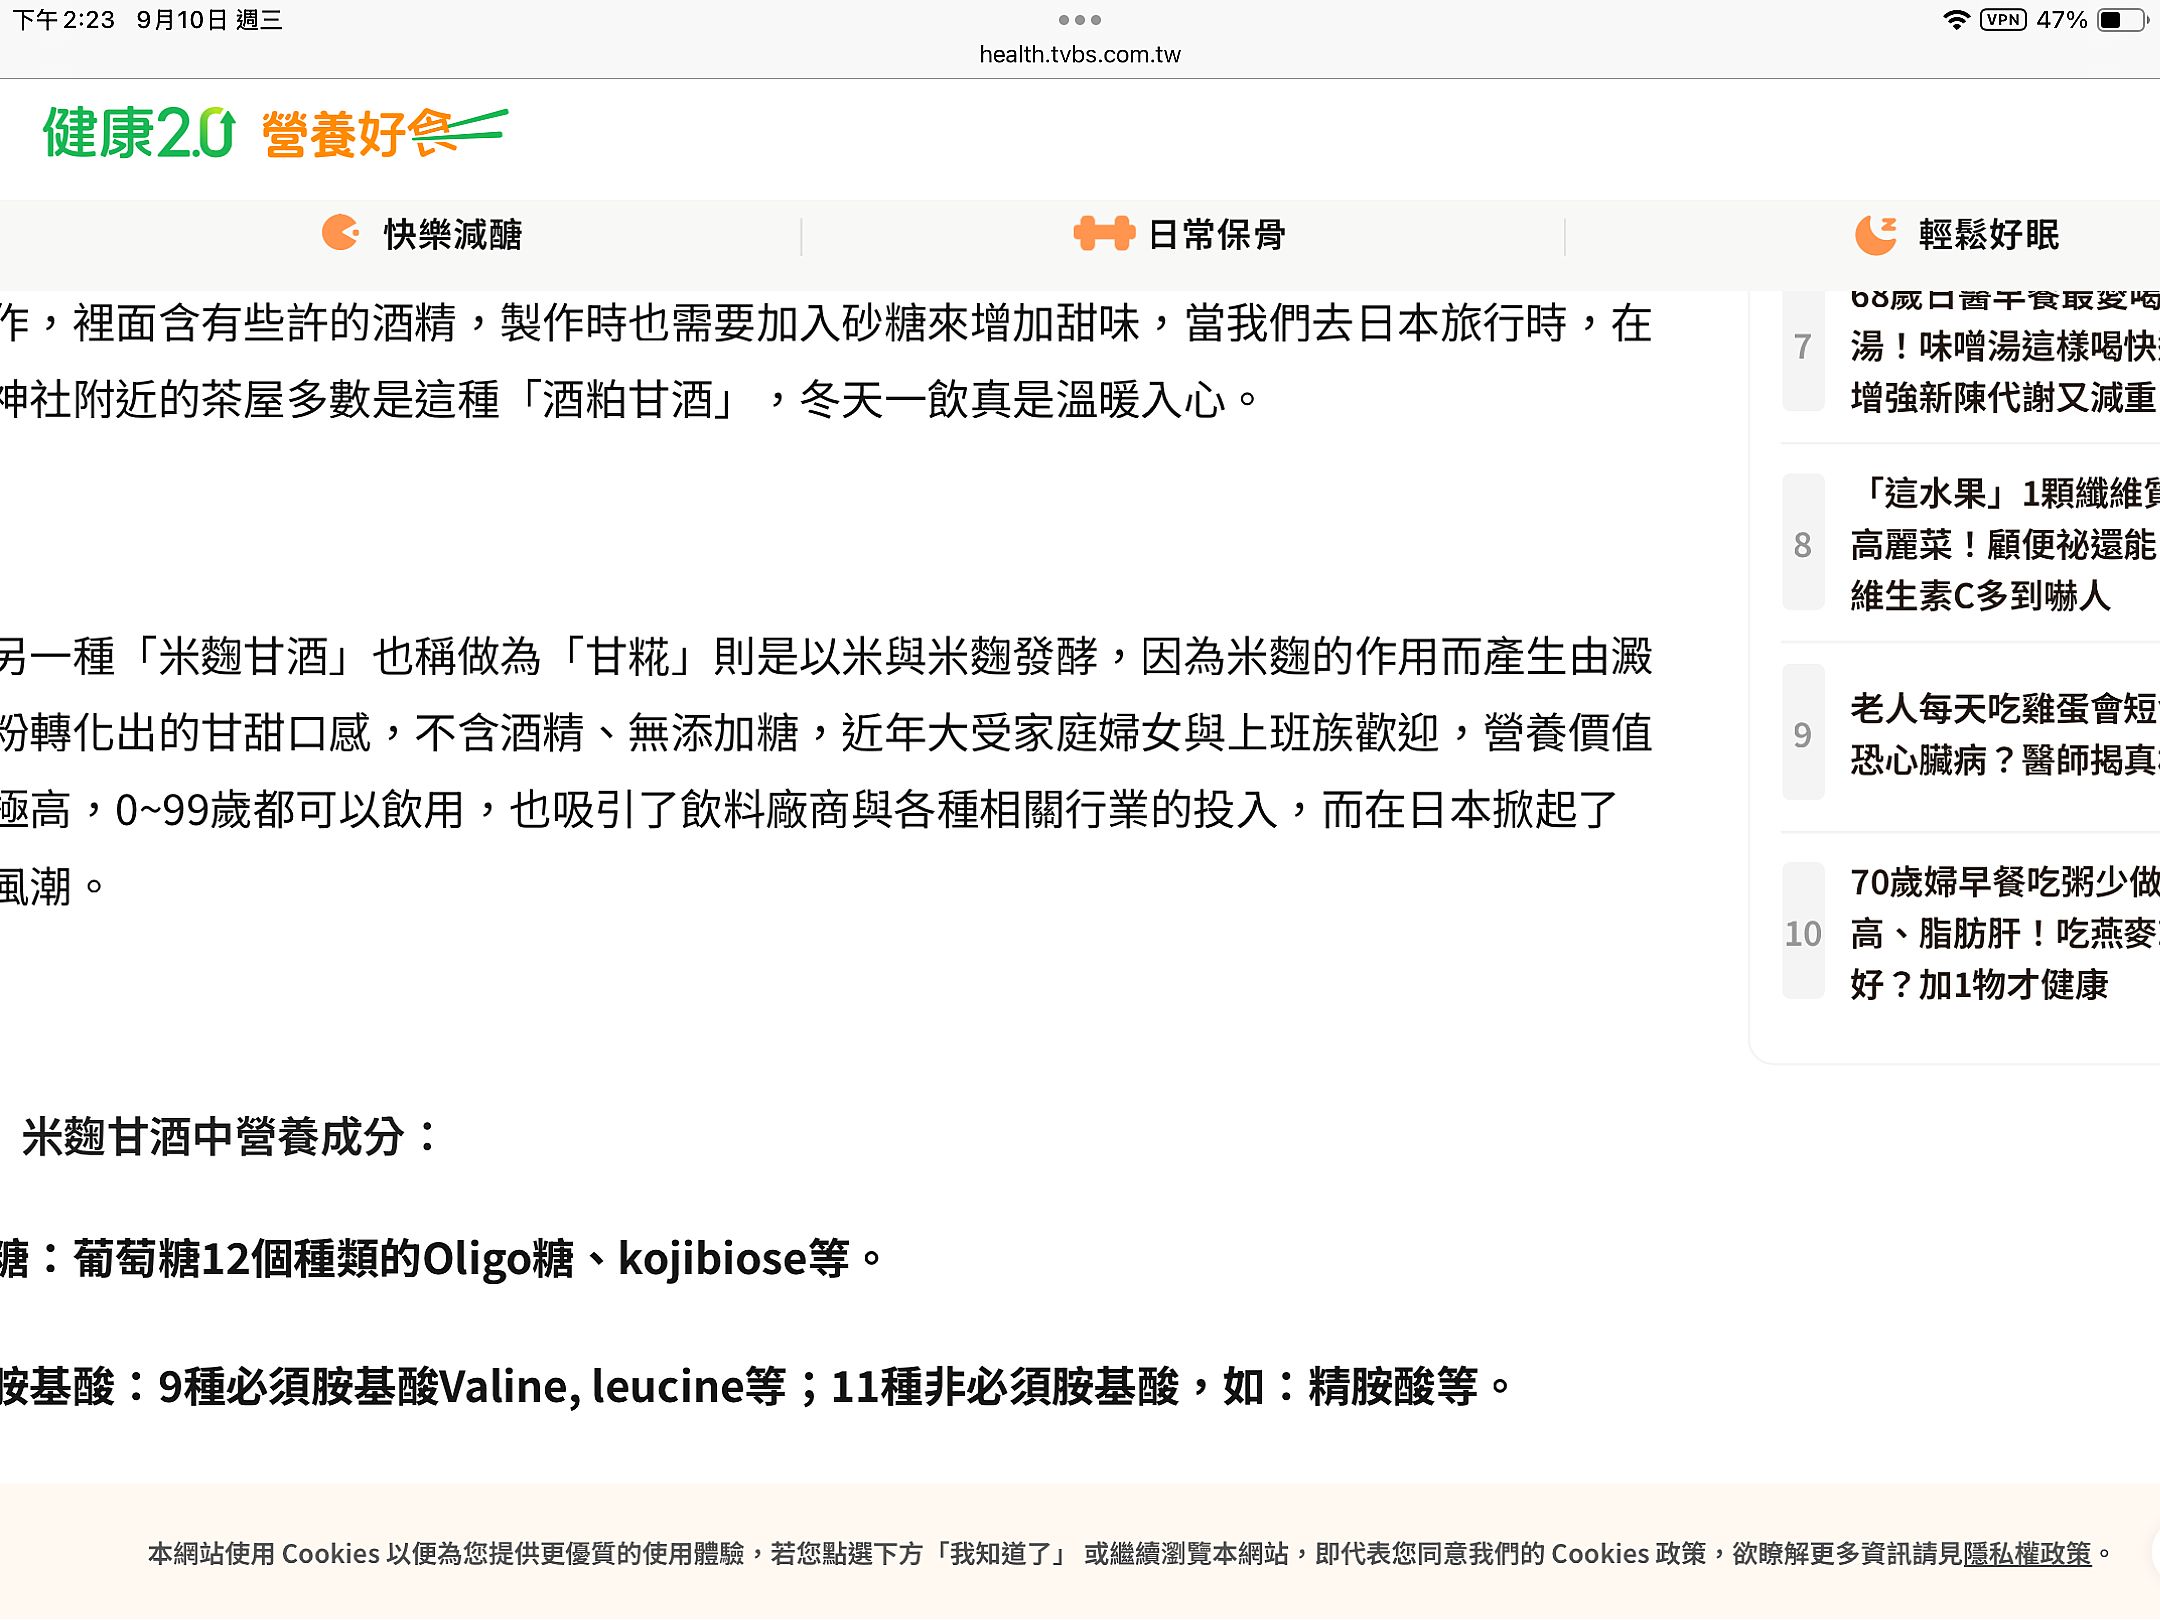This screenshot has height=1620, width=2160.
Task: Open ranked article 10 about 燕麥
Action: (2002, 933)
